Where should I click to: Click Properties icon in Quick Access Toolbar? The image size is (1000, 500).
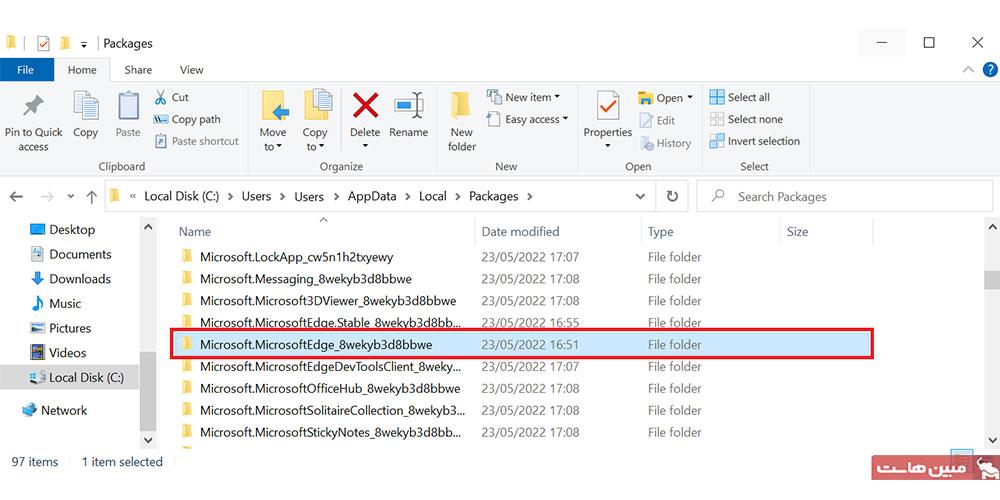pyautogui.click(x=43, y=43)
